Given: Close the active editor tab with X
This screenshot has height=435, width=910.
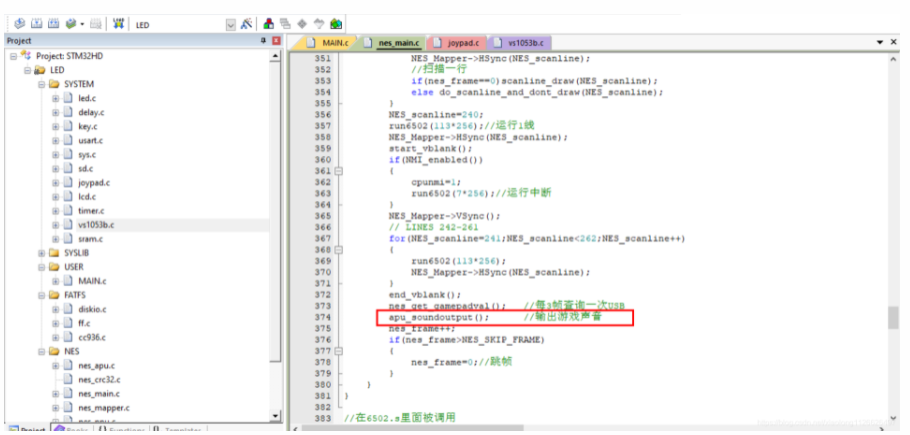Looking at the screenshot, I should 895,43.
